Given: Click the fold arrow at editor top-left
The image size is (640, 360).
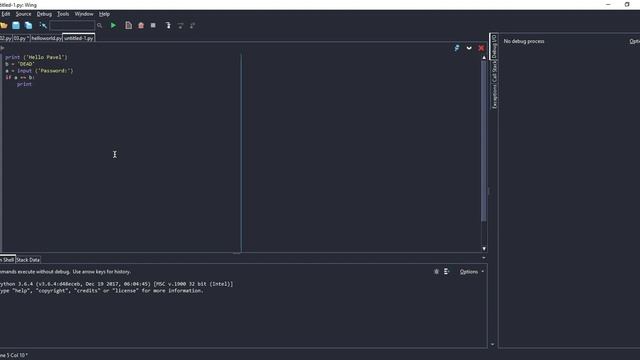Looking at the screenshot, I should click(2, 48).
